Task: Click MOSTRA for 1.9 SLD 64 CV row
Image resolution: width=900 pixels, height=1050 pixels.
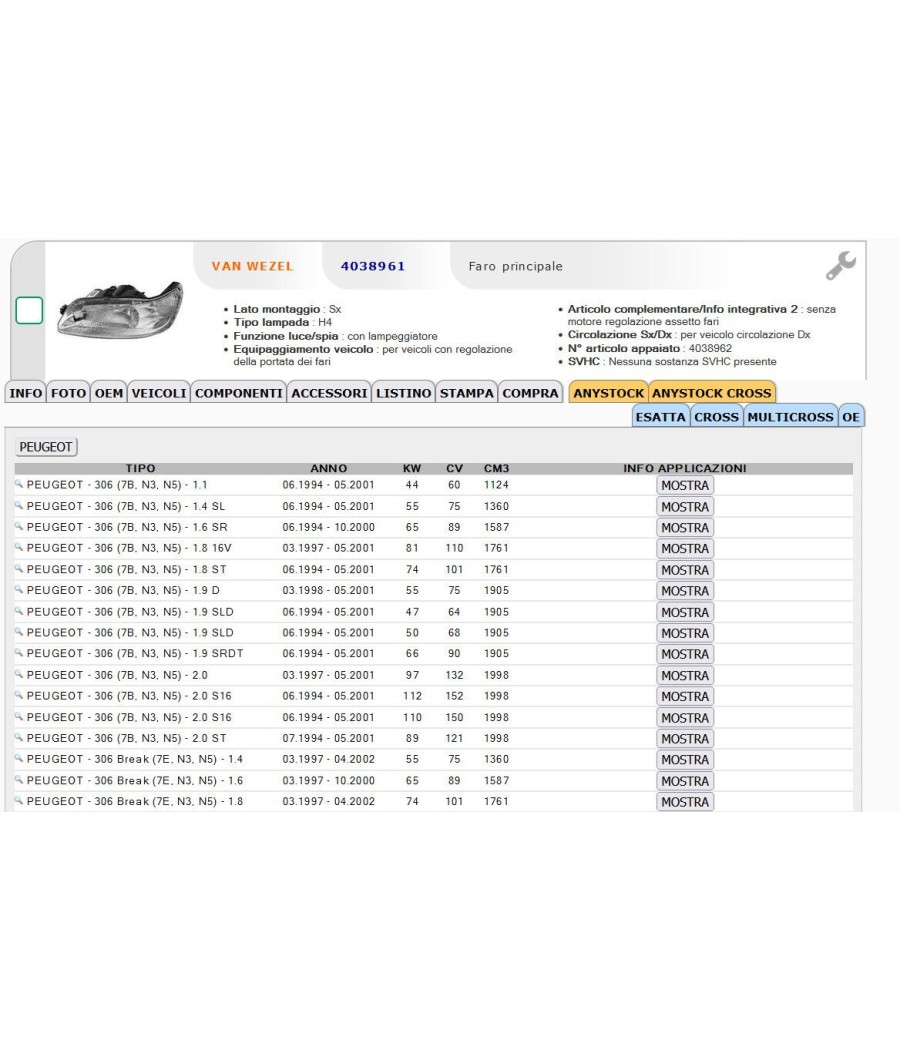Action: click(x=685, y=612)
